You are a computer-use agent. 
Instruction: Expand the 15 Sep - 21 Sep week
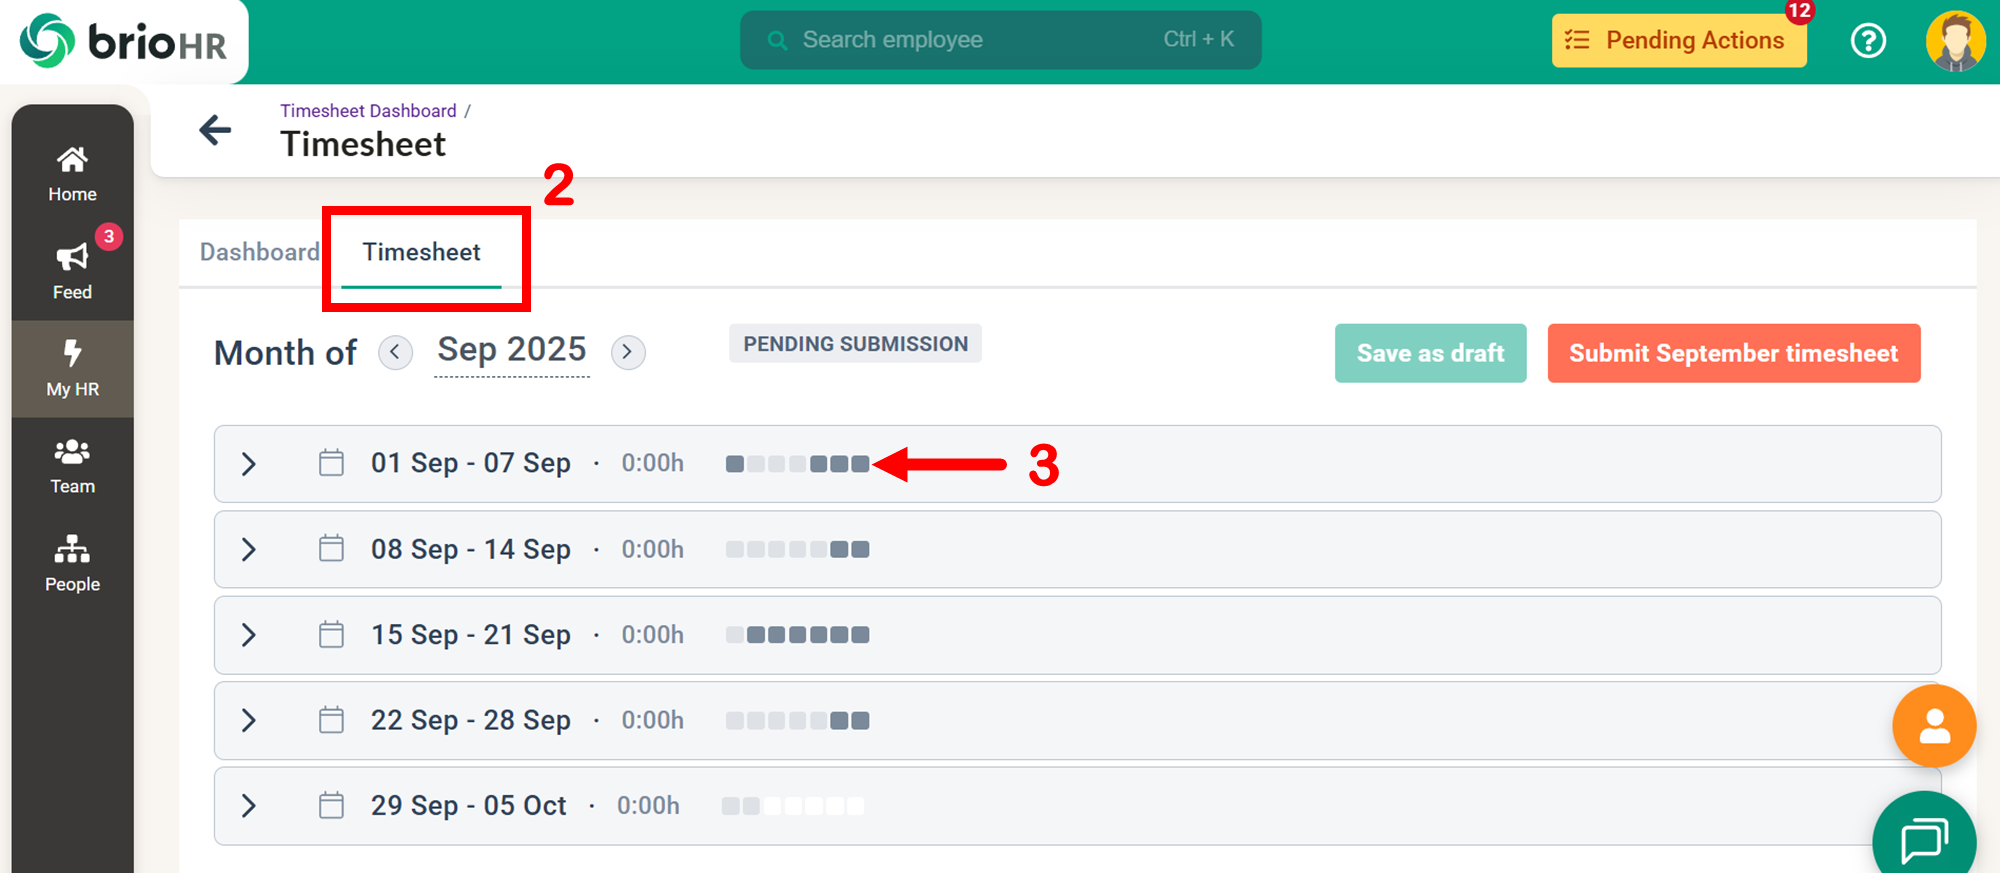249,635
